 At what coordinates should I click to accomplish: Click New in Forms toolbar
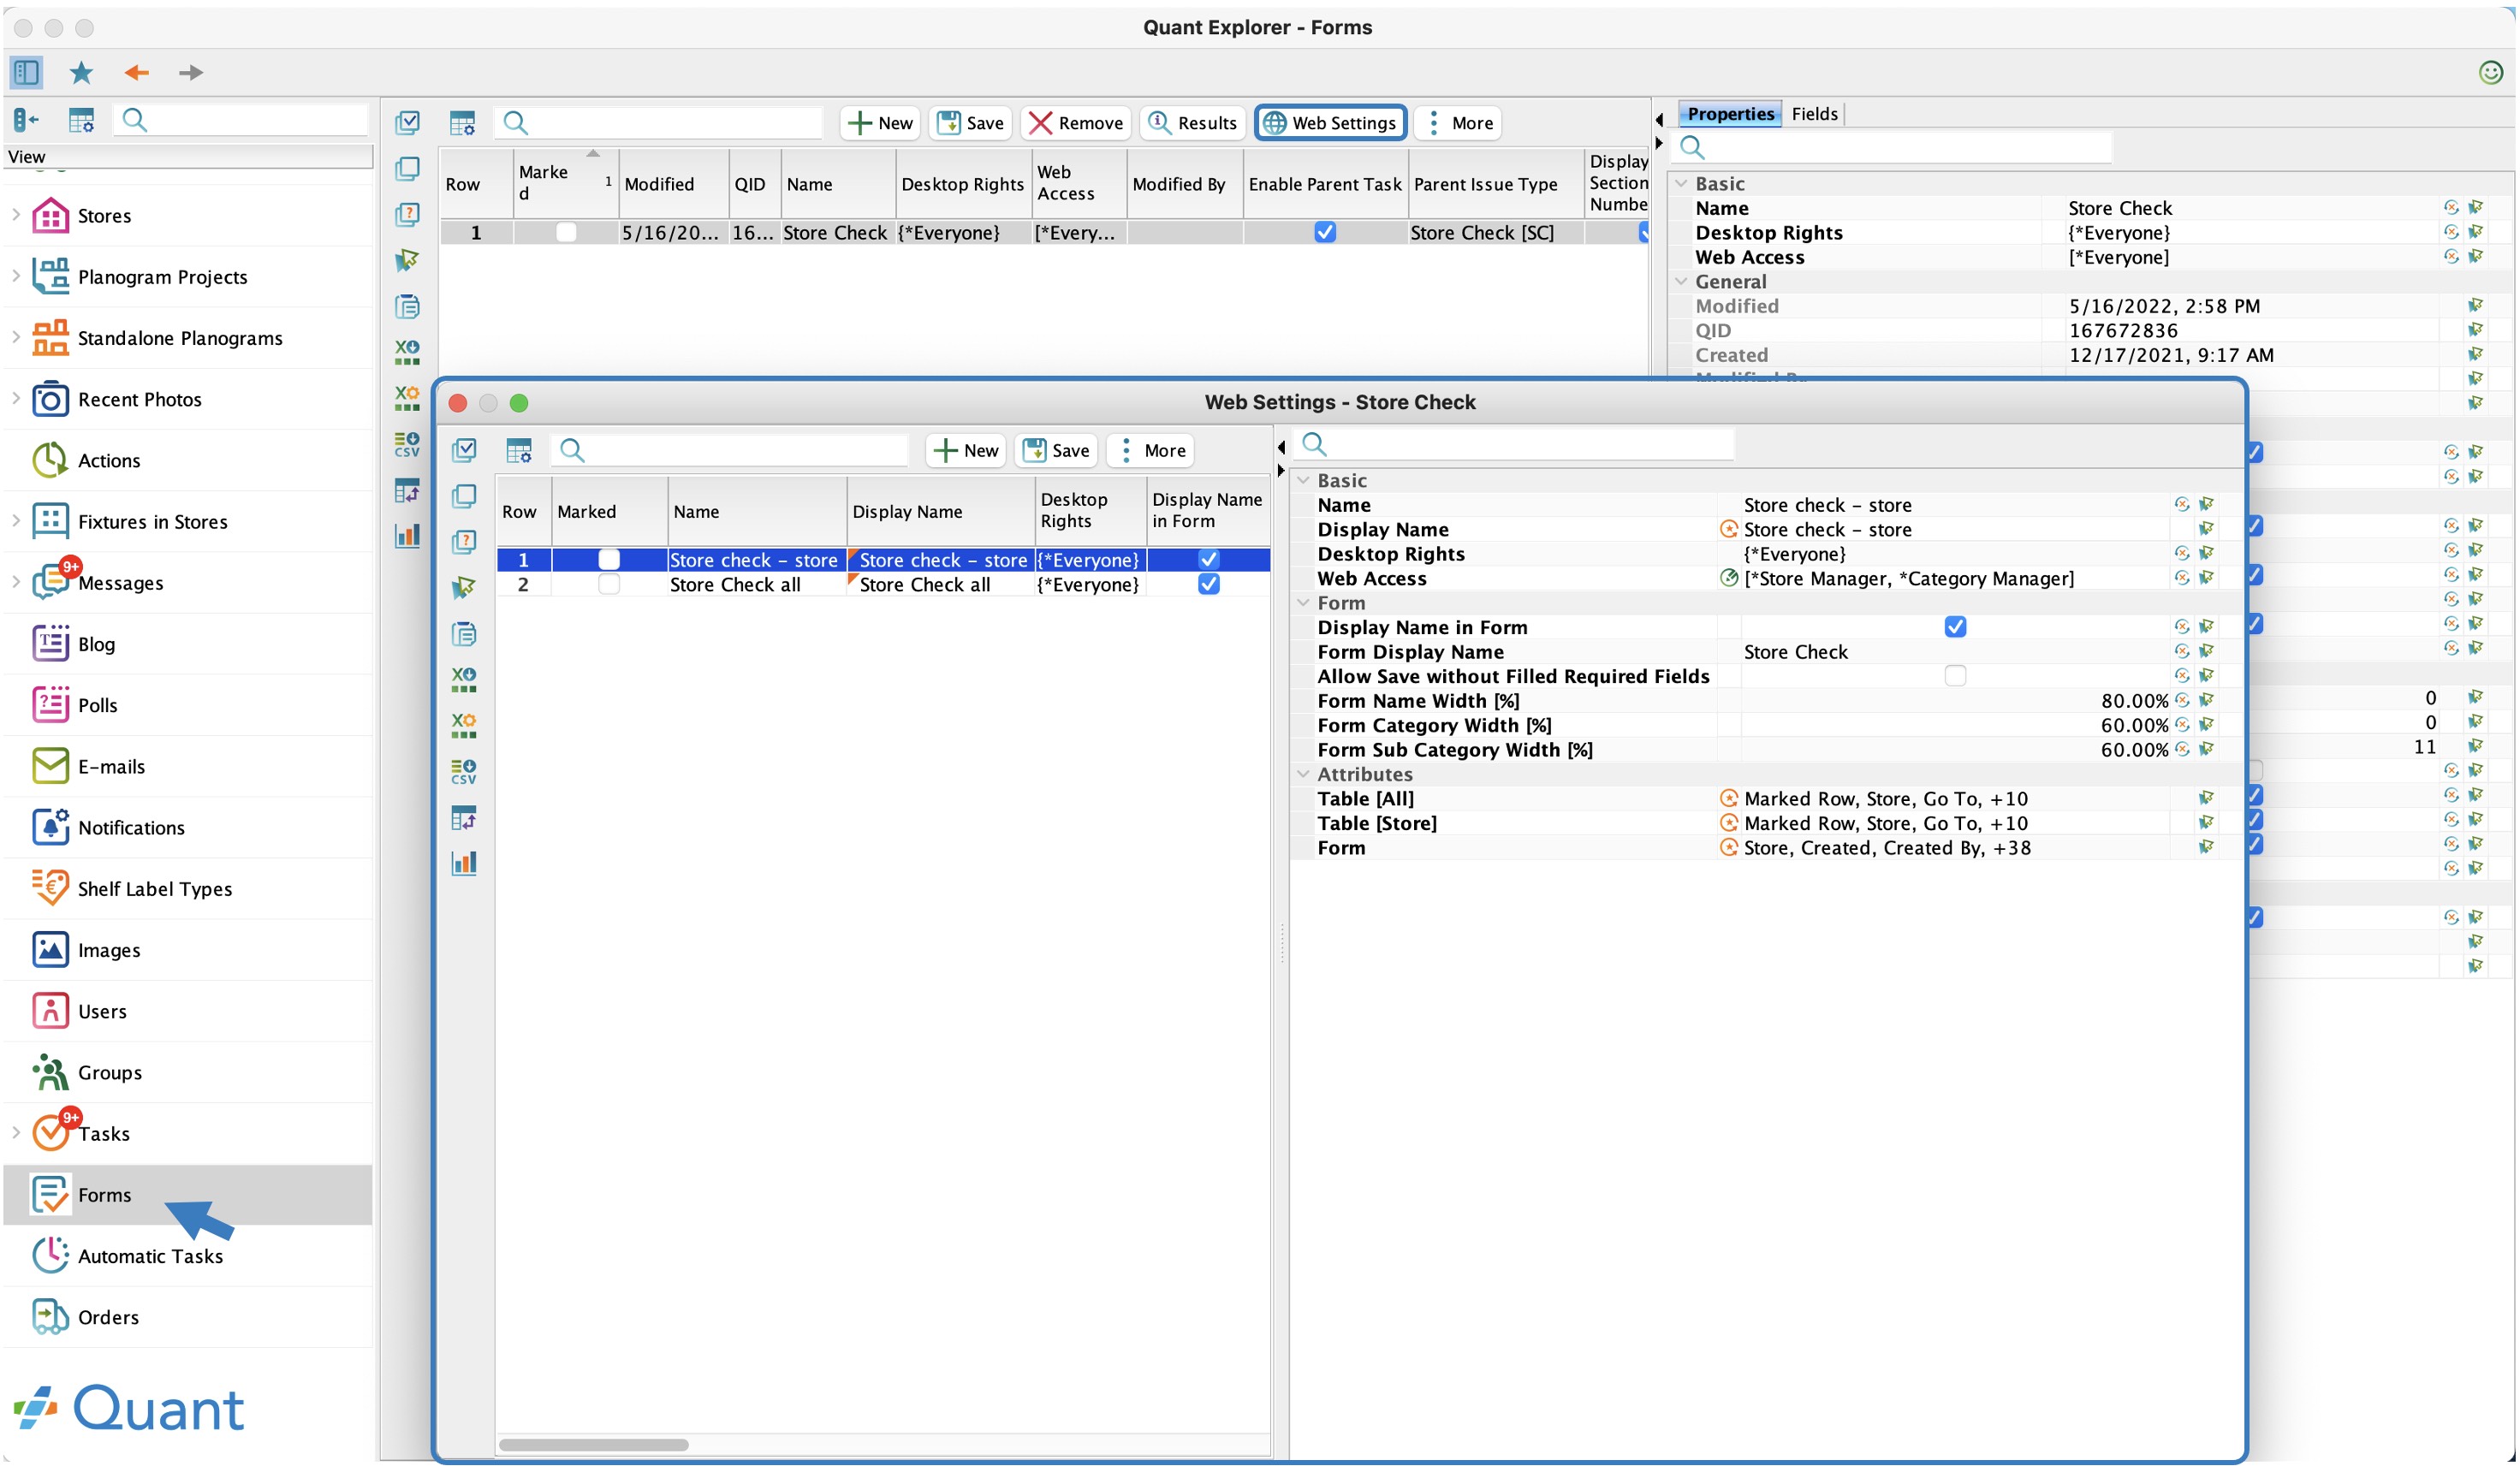point(881,123)
